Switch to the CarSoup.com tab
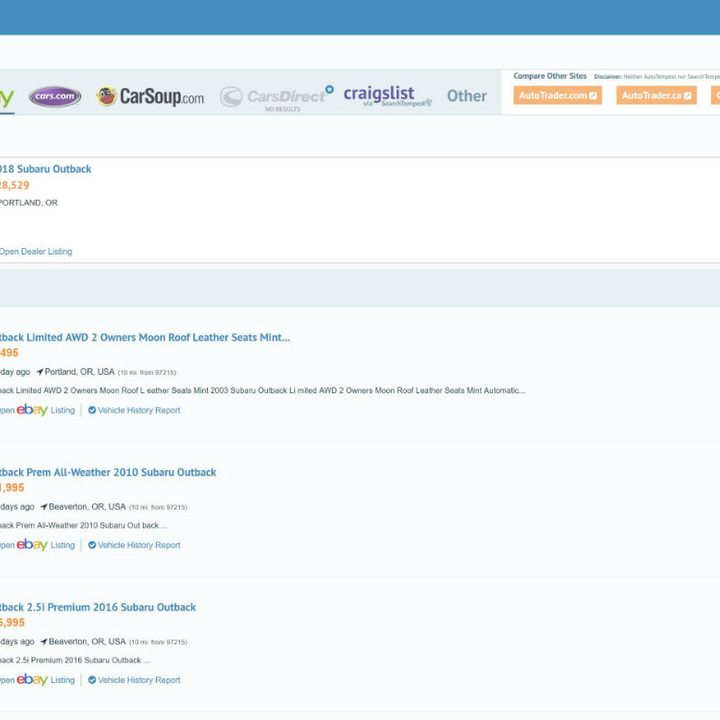This screenshot has height=720, width=720. (x=150, y=96)
